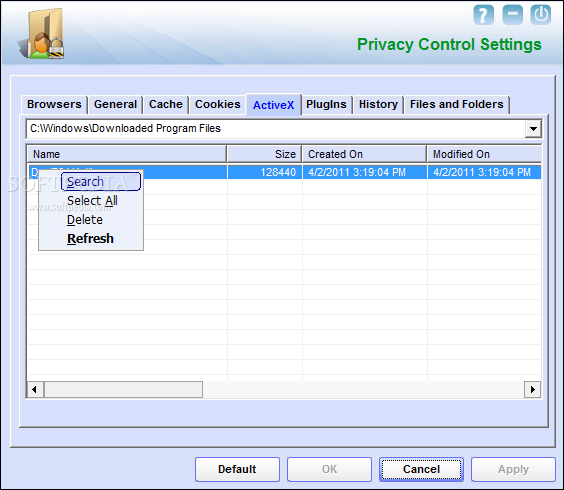Sort by Created On column header

[364, 154]
